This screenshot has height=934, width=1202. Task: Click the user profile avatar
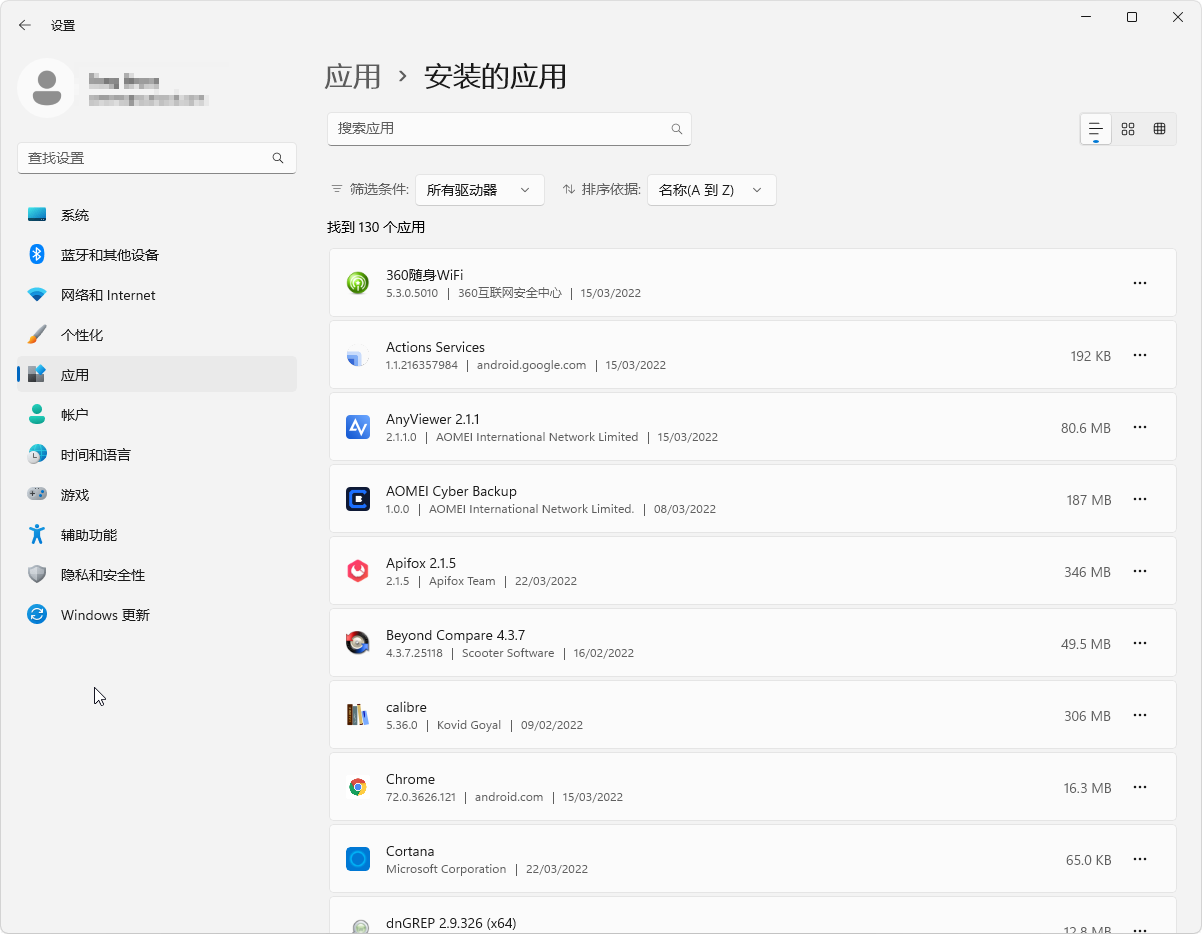[x=46, y=88]
